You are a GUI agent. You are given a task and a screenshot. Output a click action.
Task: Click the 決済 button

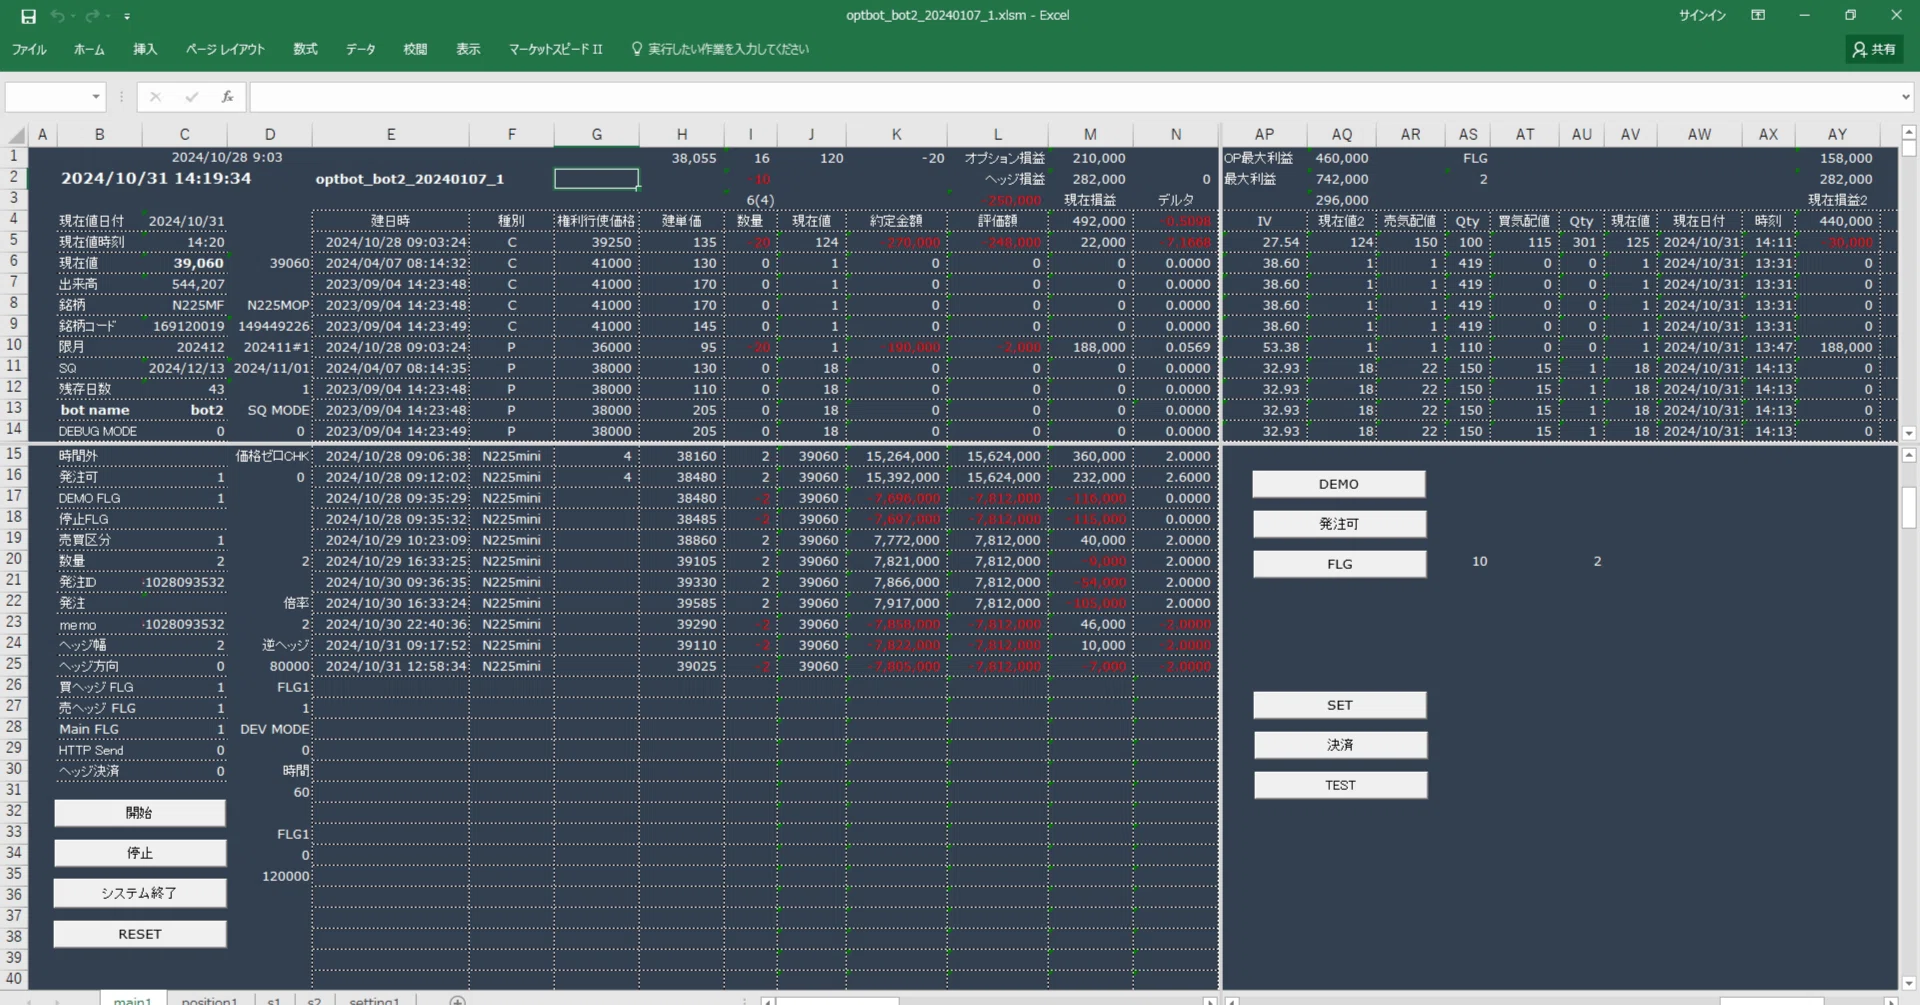(x=1340, y=745)
